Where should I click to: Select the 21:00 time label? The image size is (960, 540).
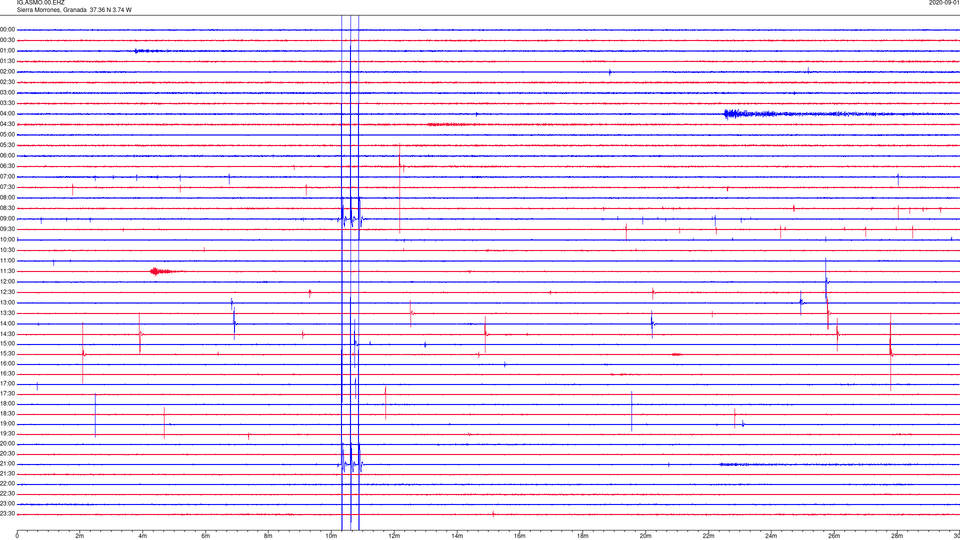[x=7, y=464]
